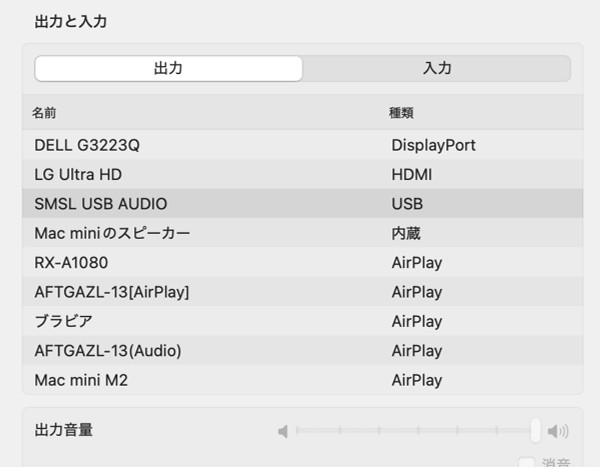
Task: Click the 種類 column header
Action: click(x=401, y=113)
